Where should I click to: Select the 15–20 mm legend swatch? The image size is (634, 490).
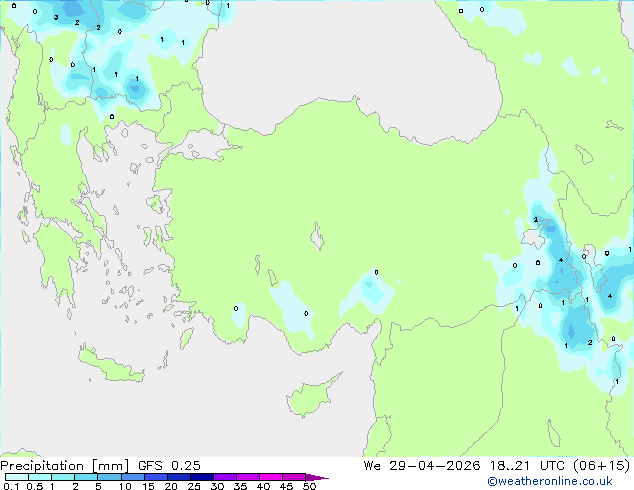[x=156, y=477]
